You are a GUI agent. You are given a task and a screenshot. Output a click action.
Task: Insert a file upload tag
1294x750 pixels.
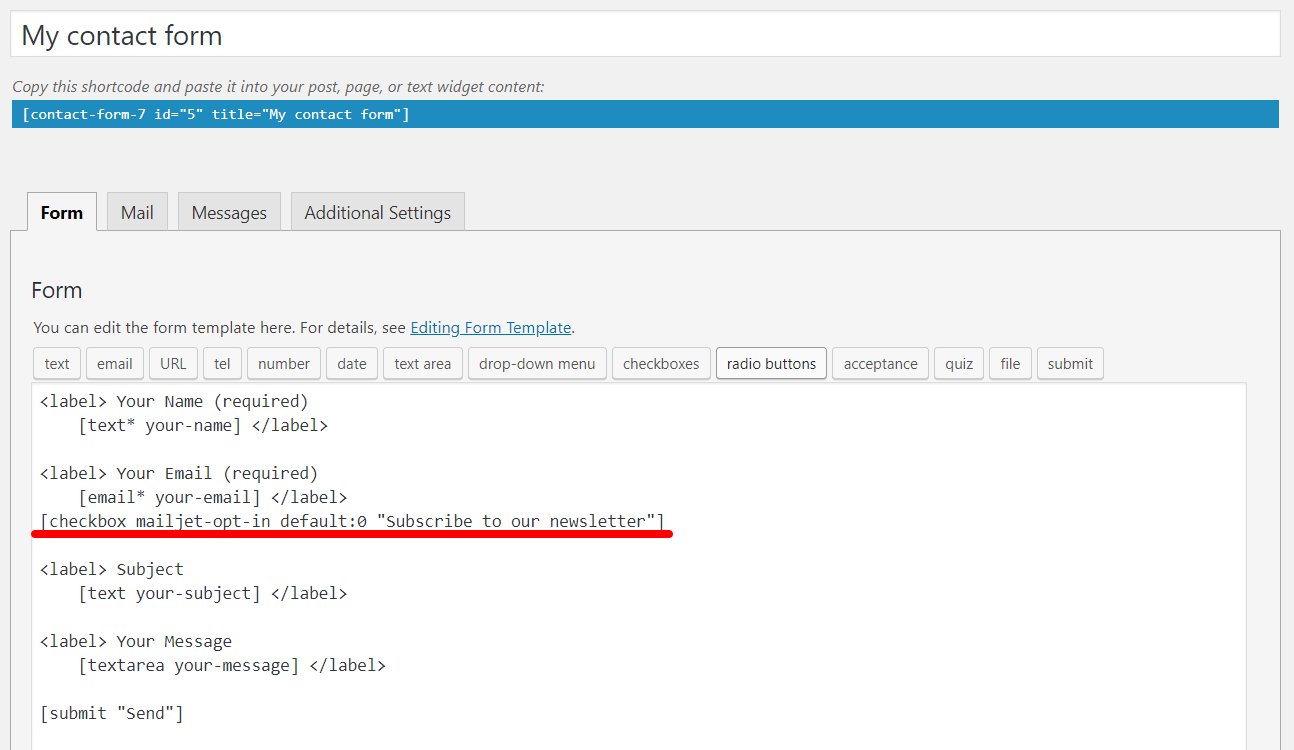point(1010,364)
